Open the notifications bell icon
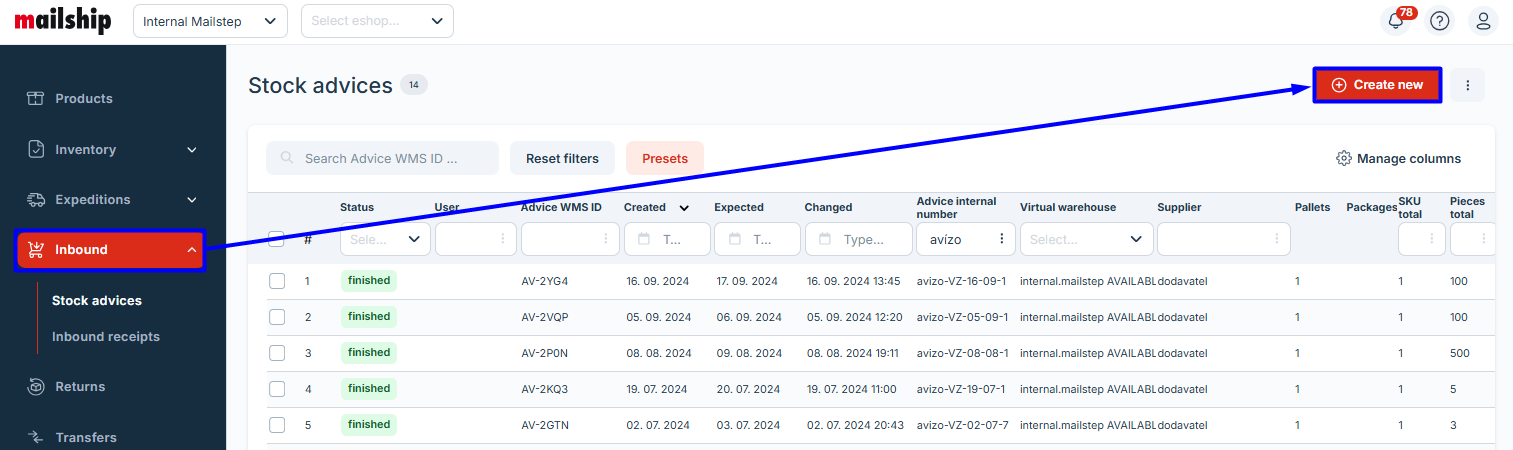1513x450 pixels. [1396, 21]
